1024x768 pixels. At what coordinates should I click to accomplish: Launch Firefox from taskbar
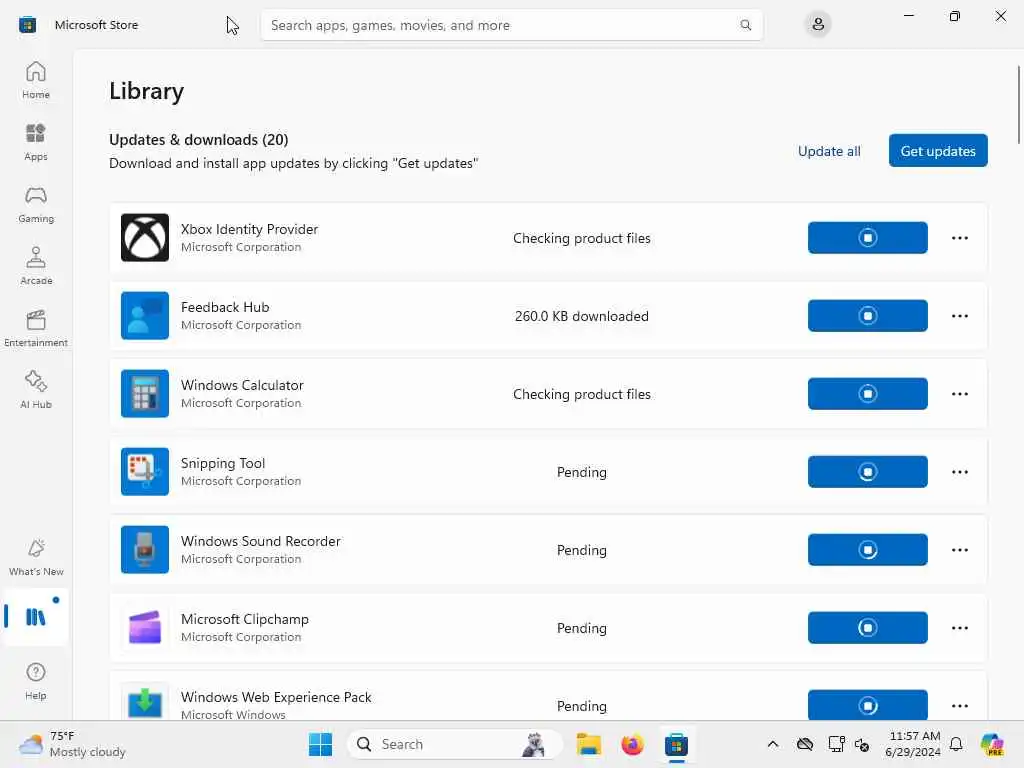[632, 744]
